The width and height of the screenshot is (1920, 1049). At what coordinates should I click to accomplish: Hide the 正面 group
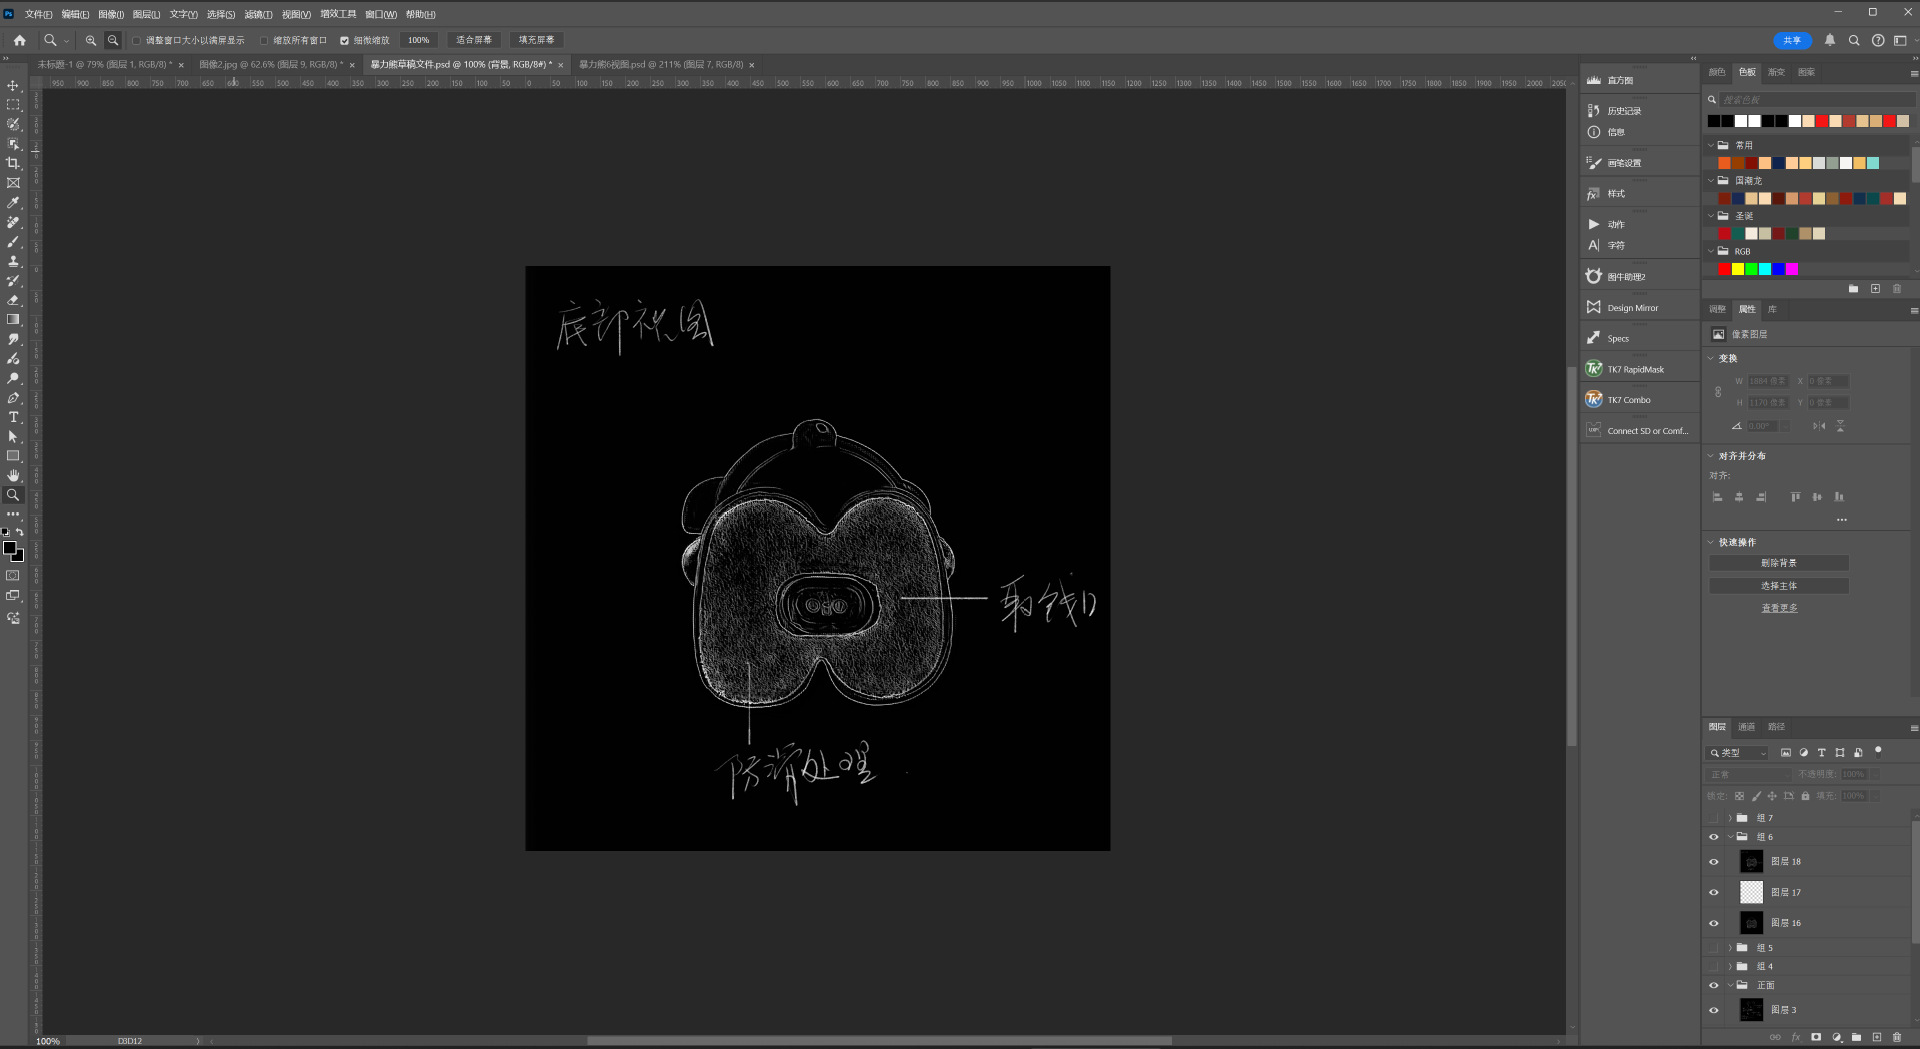(x=1714, y=985)
